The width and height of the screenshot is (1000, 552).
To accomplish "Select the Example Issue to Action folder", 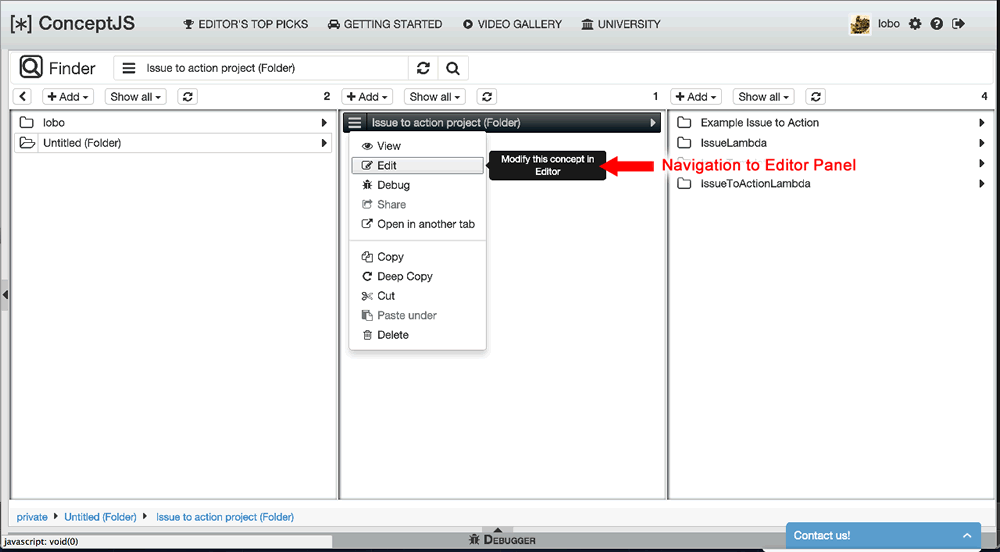I will (832, 122).
